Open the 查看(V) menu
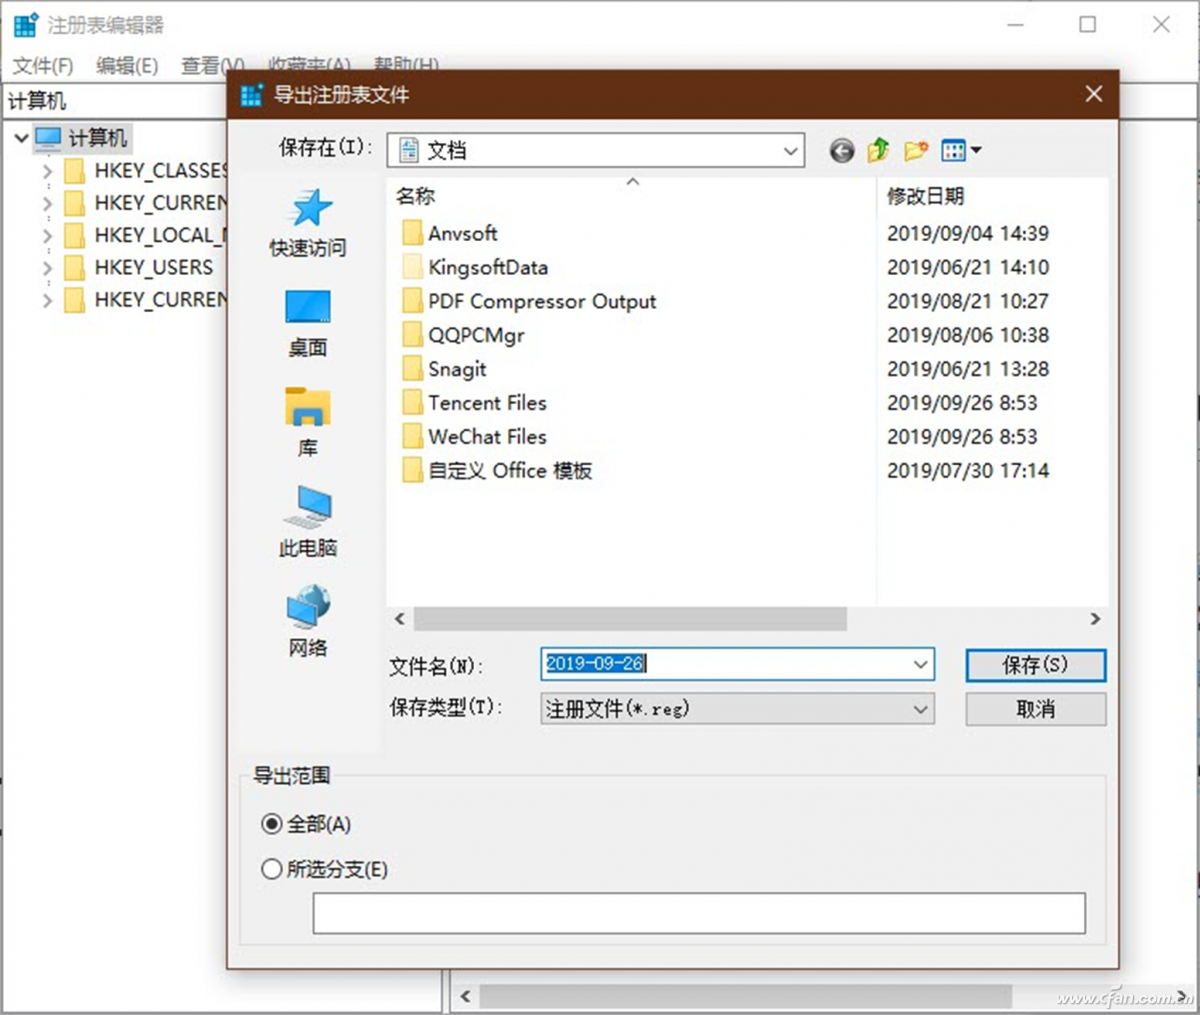 [x=212, y=66]
